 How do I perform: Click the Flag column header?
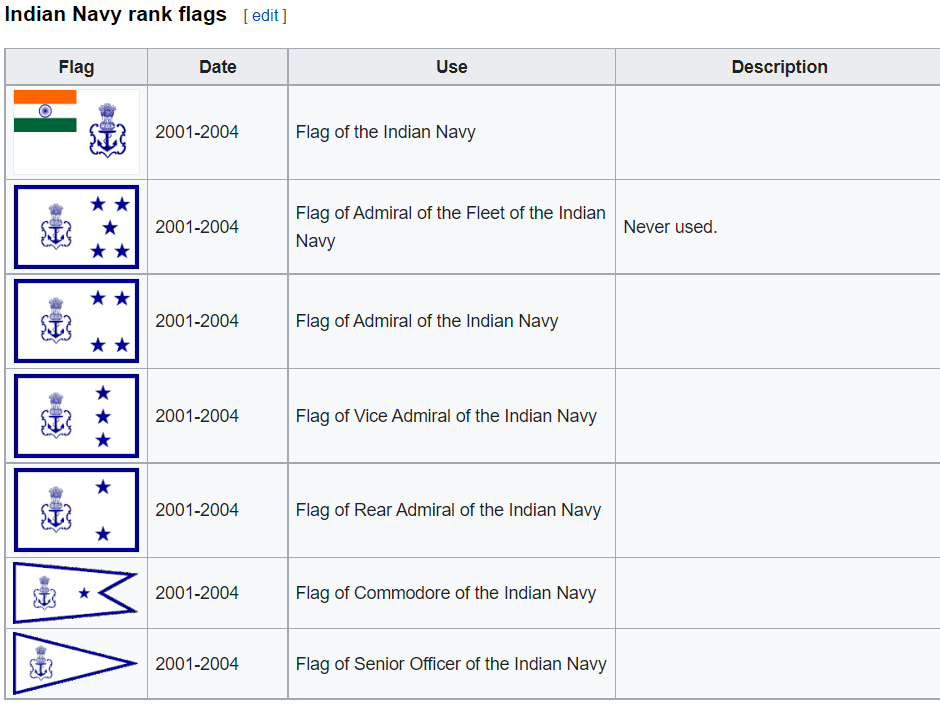(76, 67)
